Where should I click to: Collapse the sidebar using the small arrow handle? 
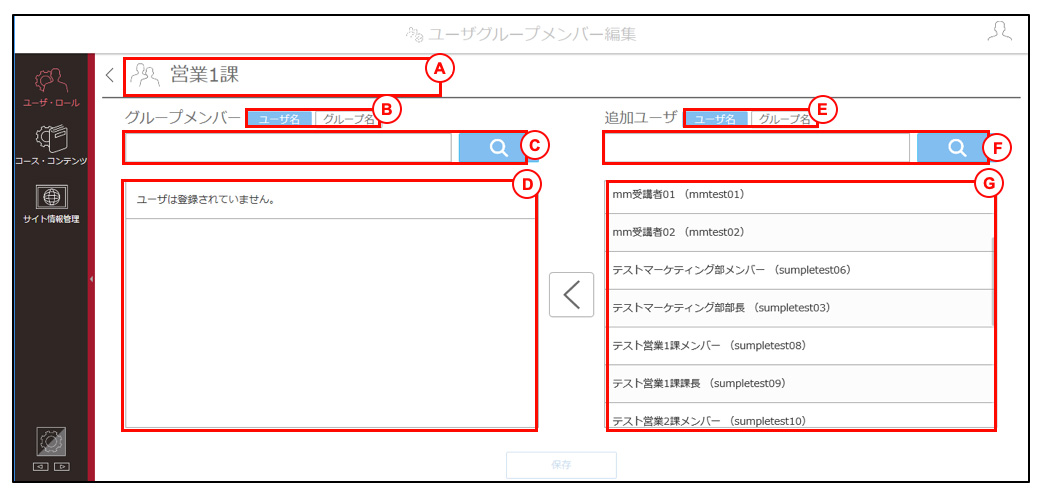point(91,280)
